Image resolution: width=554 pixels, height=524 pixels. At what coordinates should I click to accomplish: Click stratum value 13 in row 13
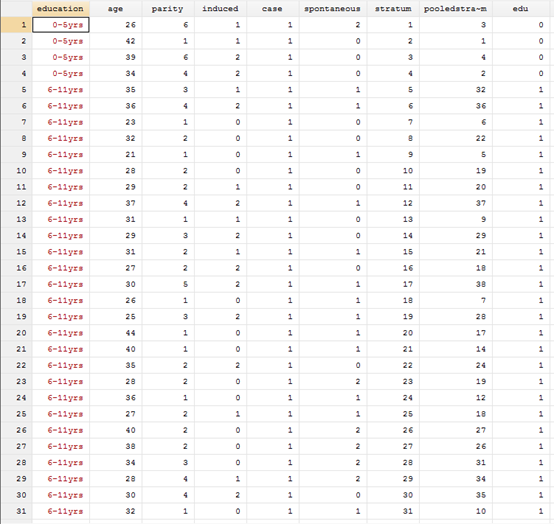[x=393, y=219]
